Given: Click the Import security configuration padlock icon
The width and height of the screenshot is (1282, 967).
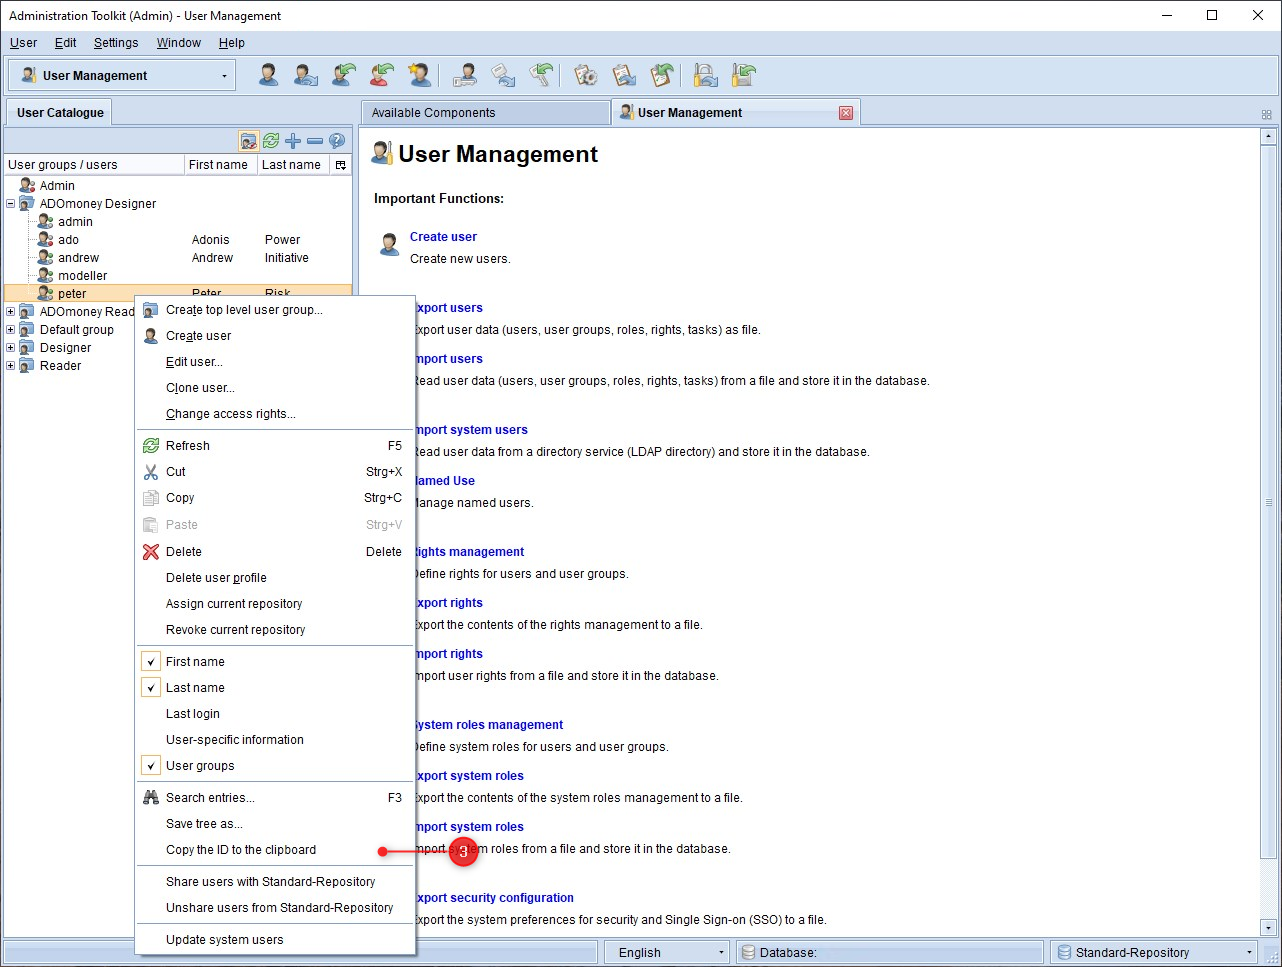Looking at the screenshot, I should pyautogui.click(x=743, y=75).
